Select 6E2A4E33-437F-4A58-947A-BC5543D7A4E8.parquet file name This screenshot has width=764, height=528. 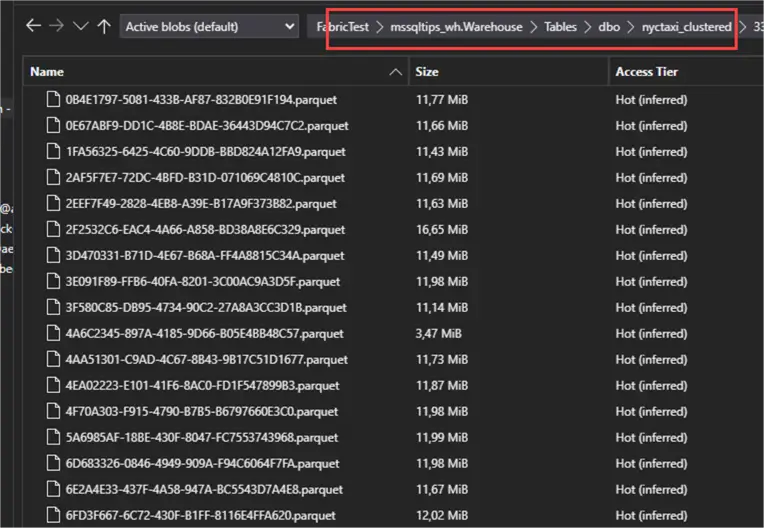point(204,490)
